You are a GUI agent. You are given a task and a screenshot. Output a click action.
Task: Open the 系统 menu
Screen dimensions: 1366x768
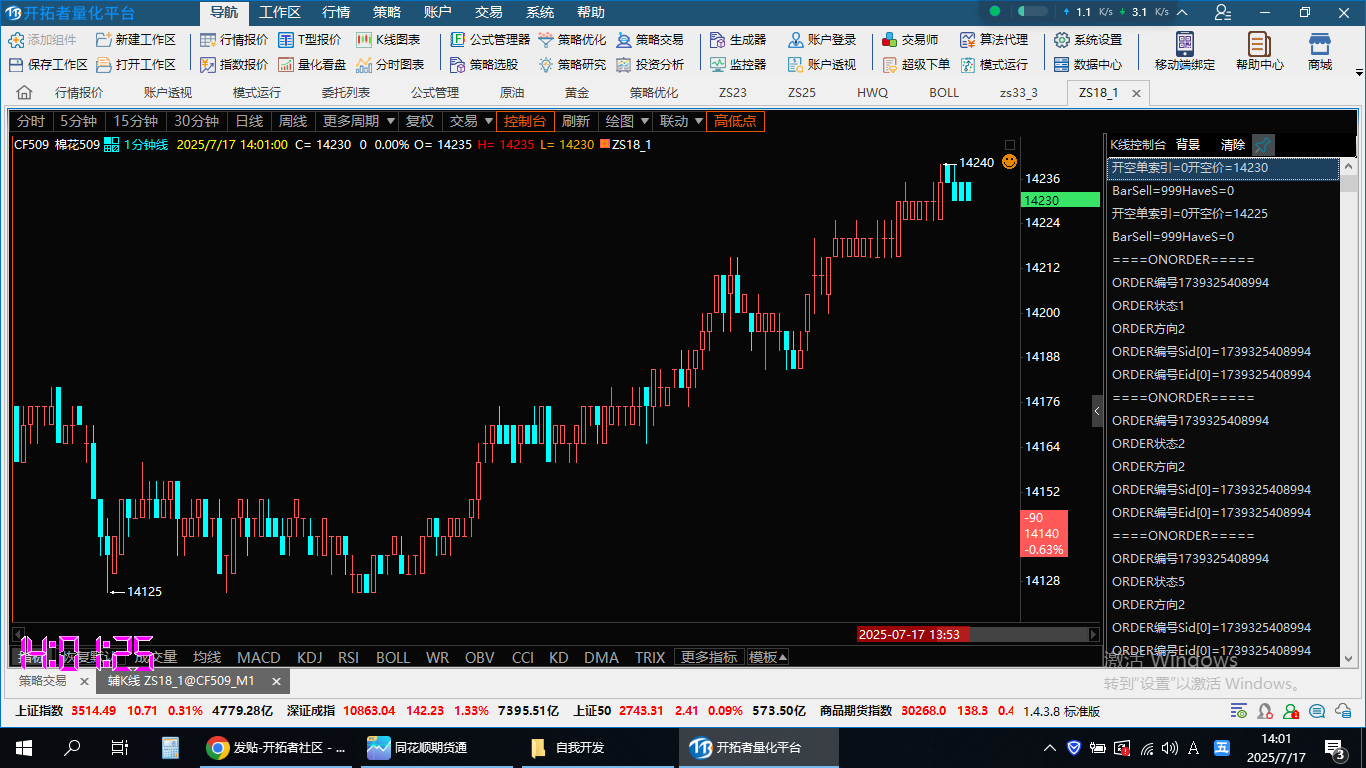click(540, 12)
